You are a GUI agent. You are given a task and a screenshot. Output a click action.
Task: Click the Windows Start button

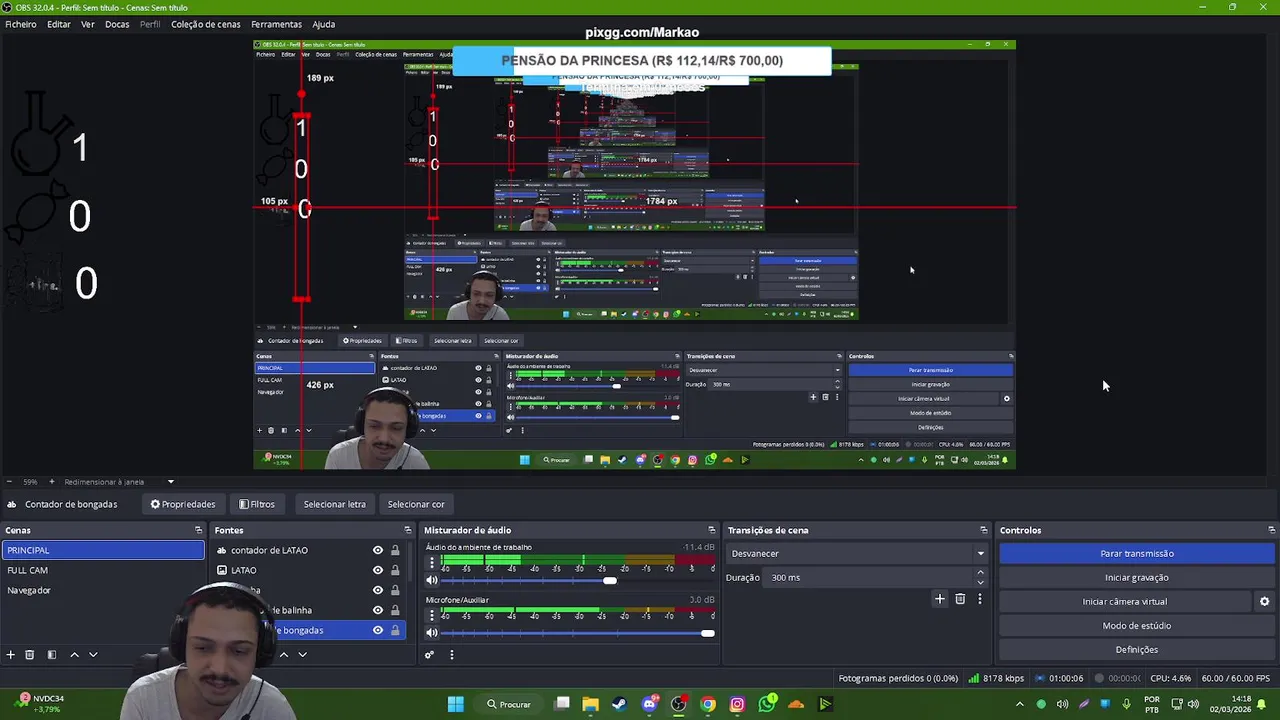pos(455,704)
